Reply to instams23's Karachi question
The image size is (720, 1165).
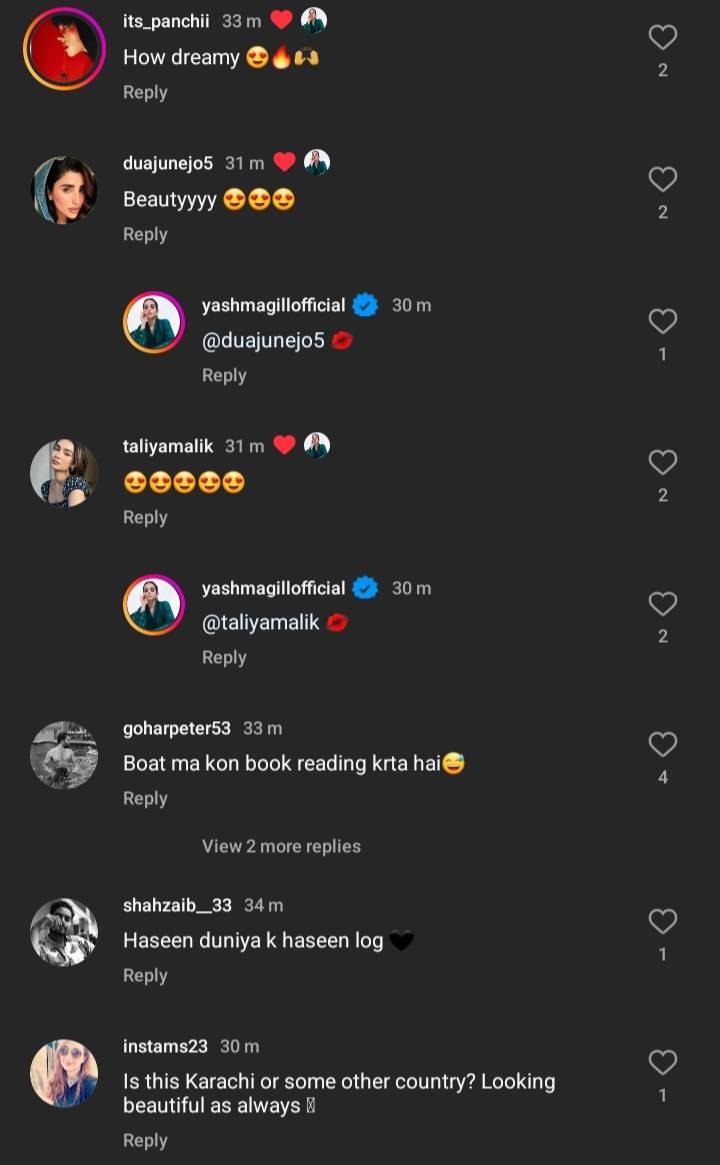[145, 1141]
